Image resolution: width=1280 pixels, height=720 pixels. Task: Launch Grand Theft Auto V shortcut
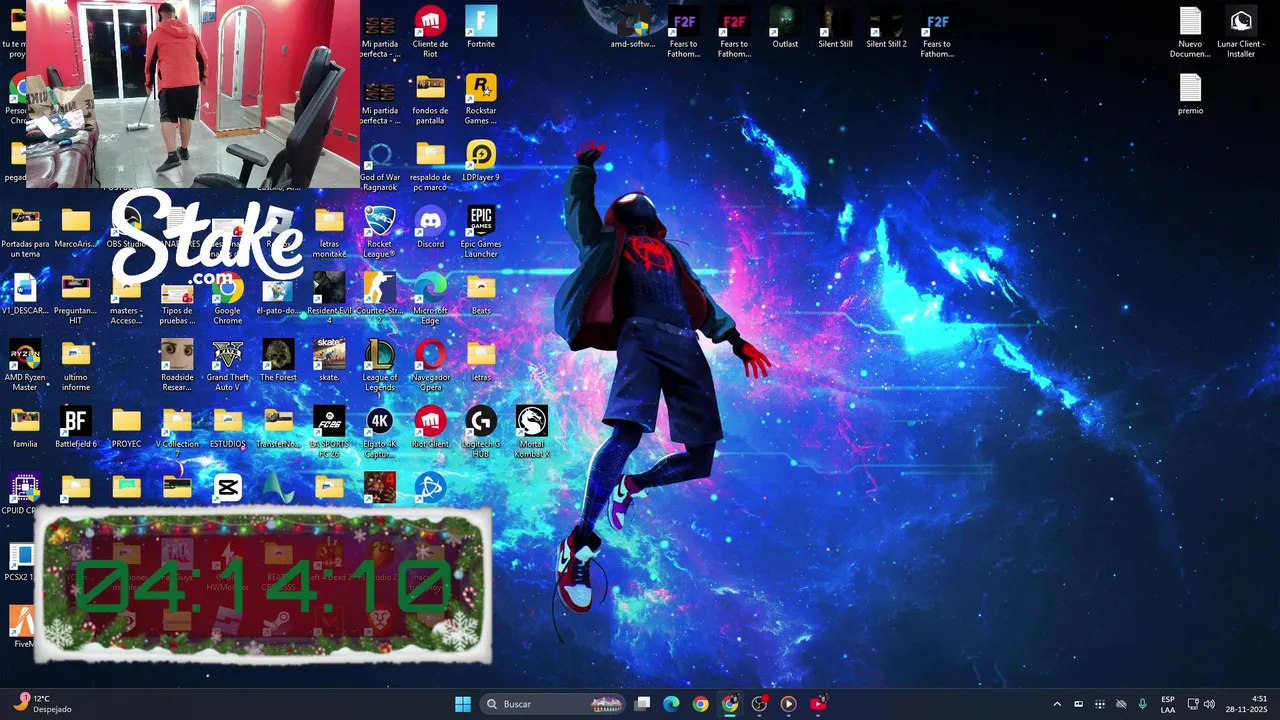pos(227,366)
